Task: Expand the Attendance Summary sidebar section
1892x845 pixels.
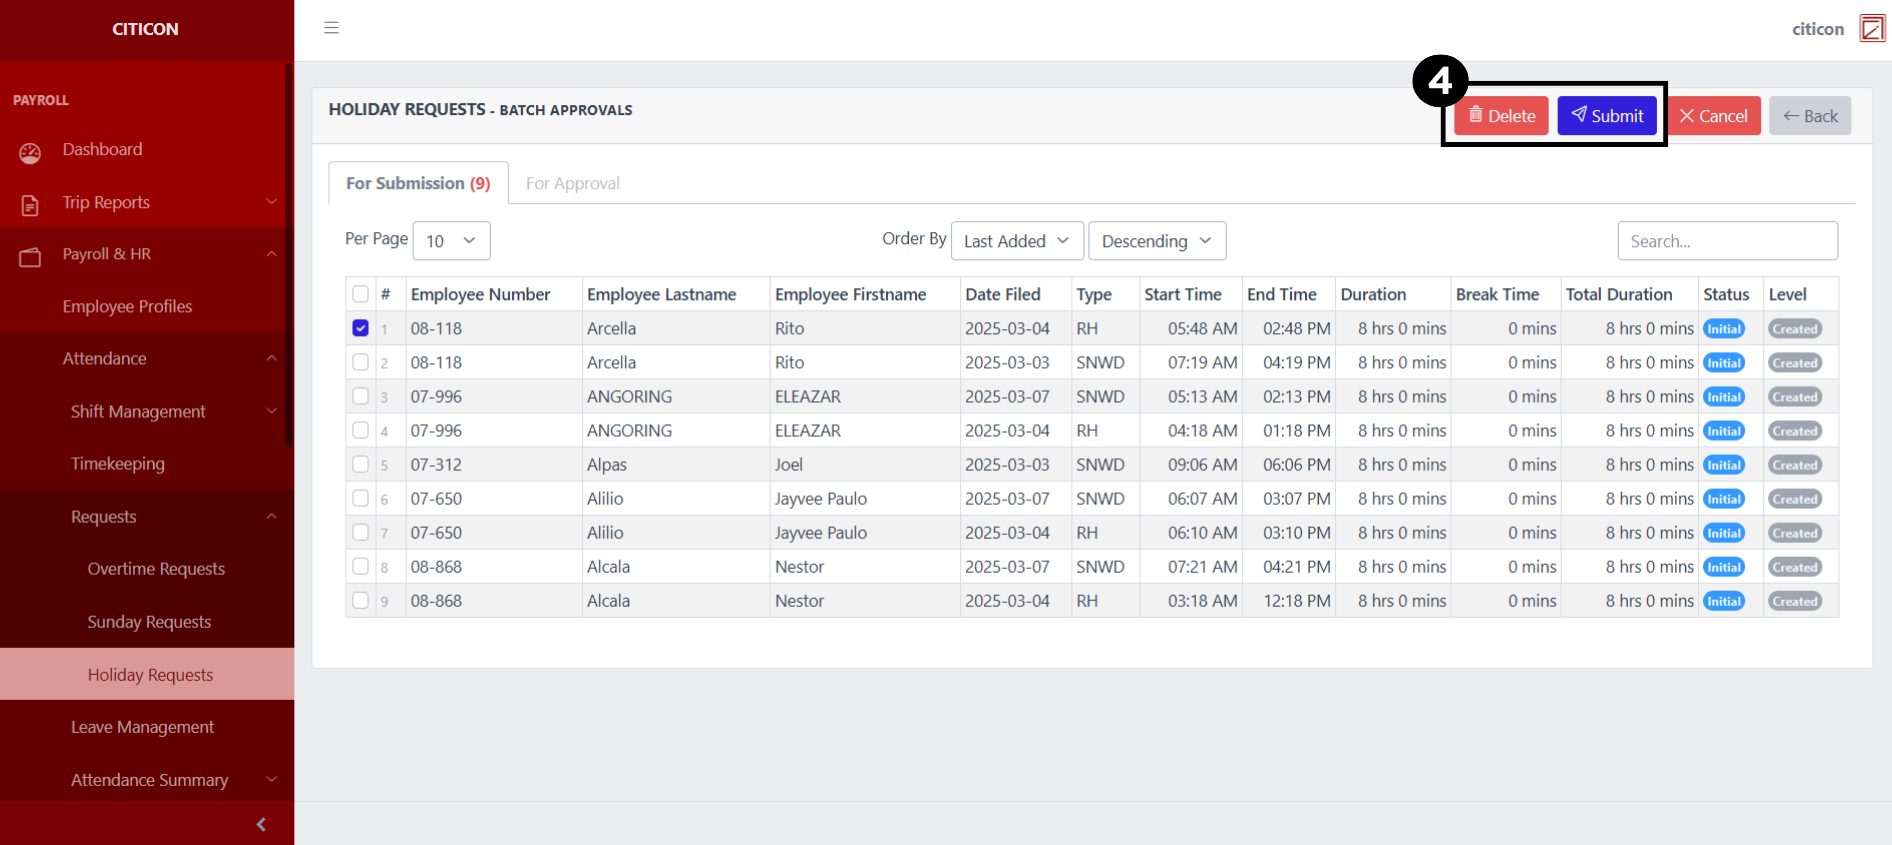Action: [x=150, y=780]
